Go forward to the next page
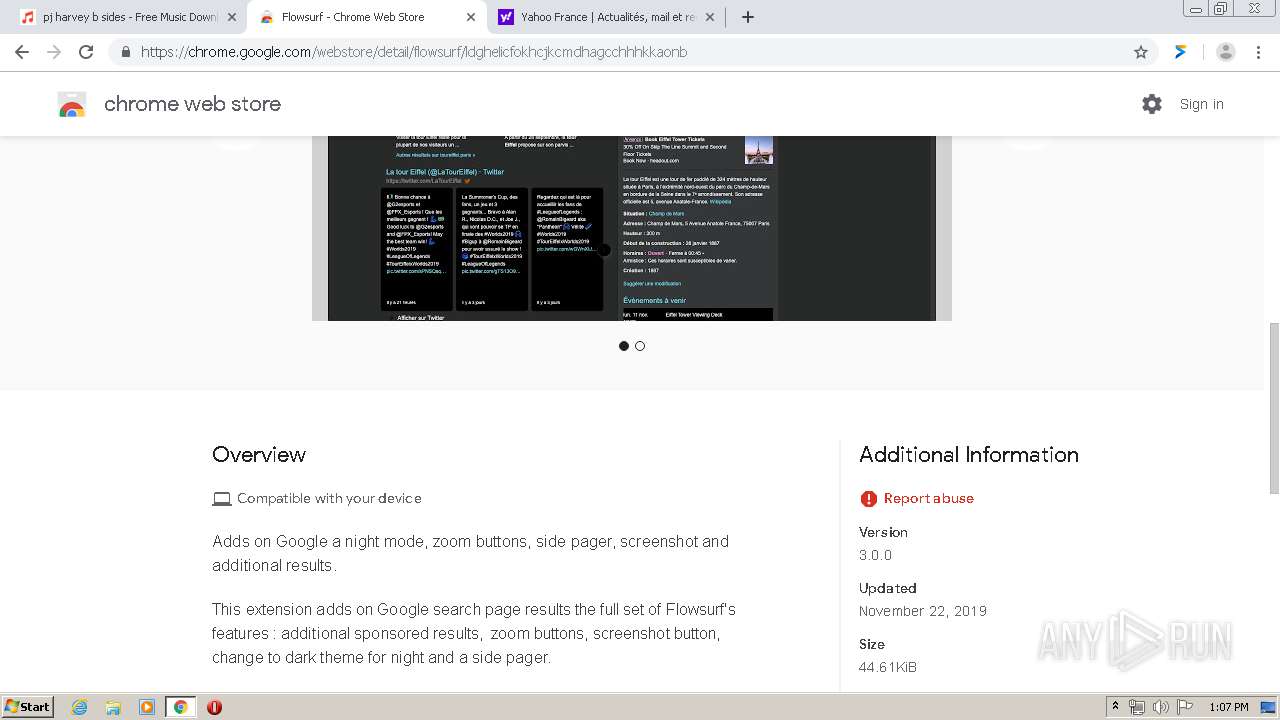Screen dimensions: 1280x720 pos(54,52)
